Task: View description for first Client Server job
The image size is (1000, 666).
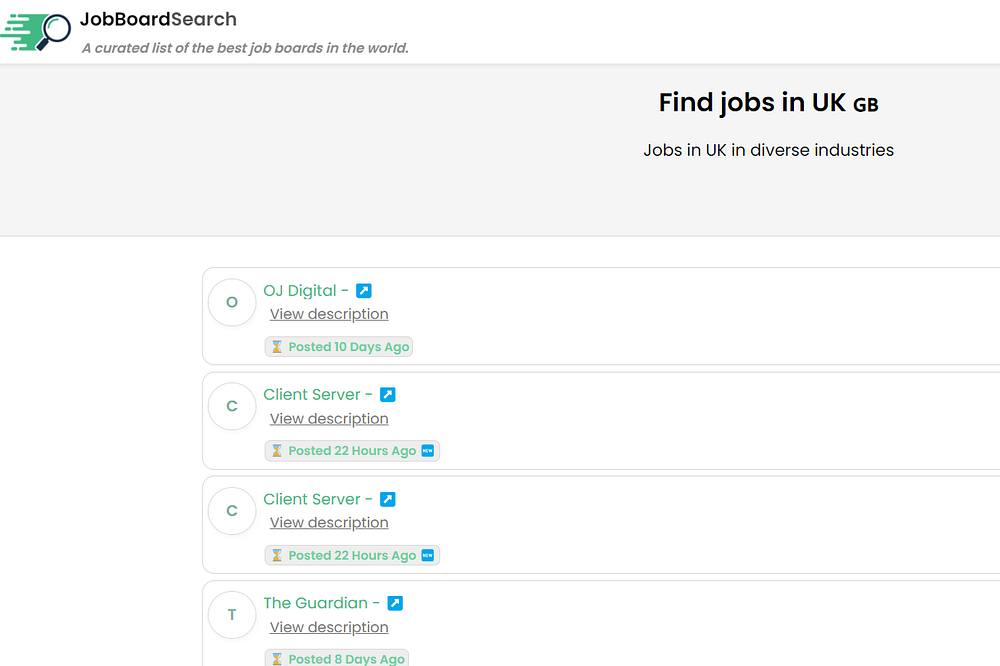Action: pyautogui.click(x=329, y=419)
